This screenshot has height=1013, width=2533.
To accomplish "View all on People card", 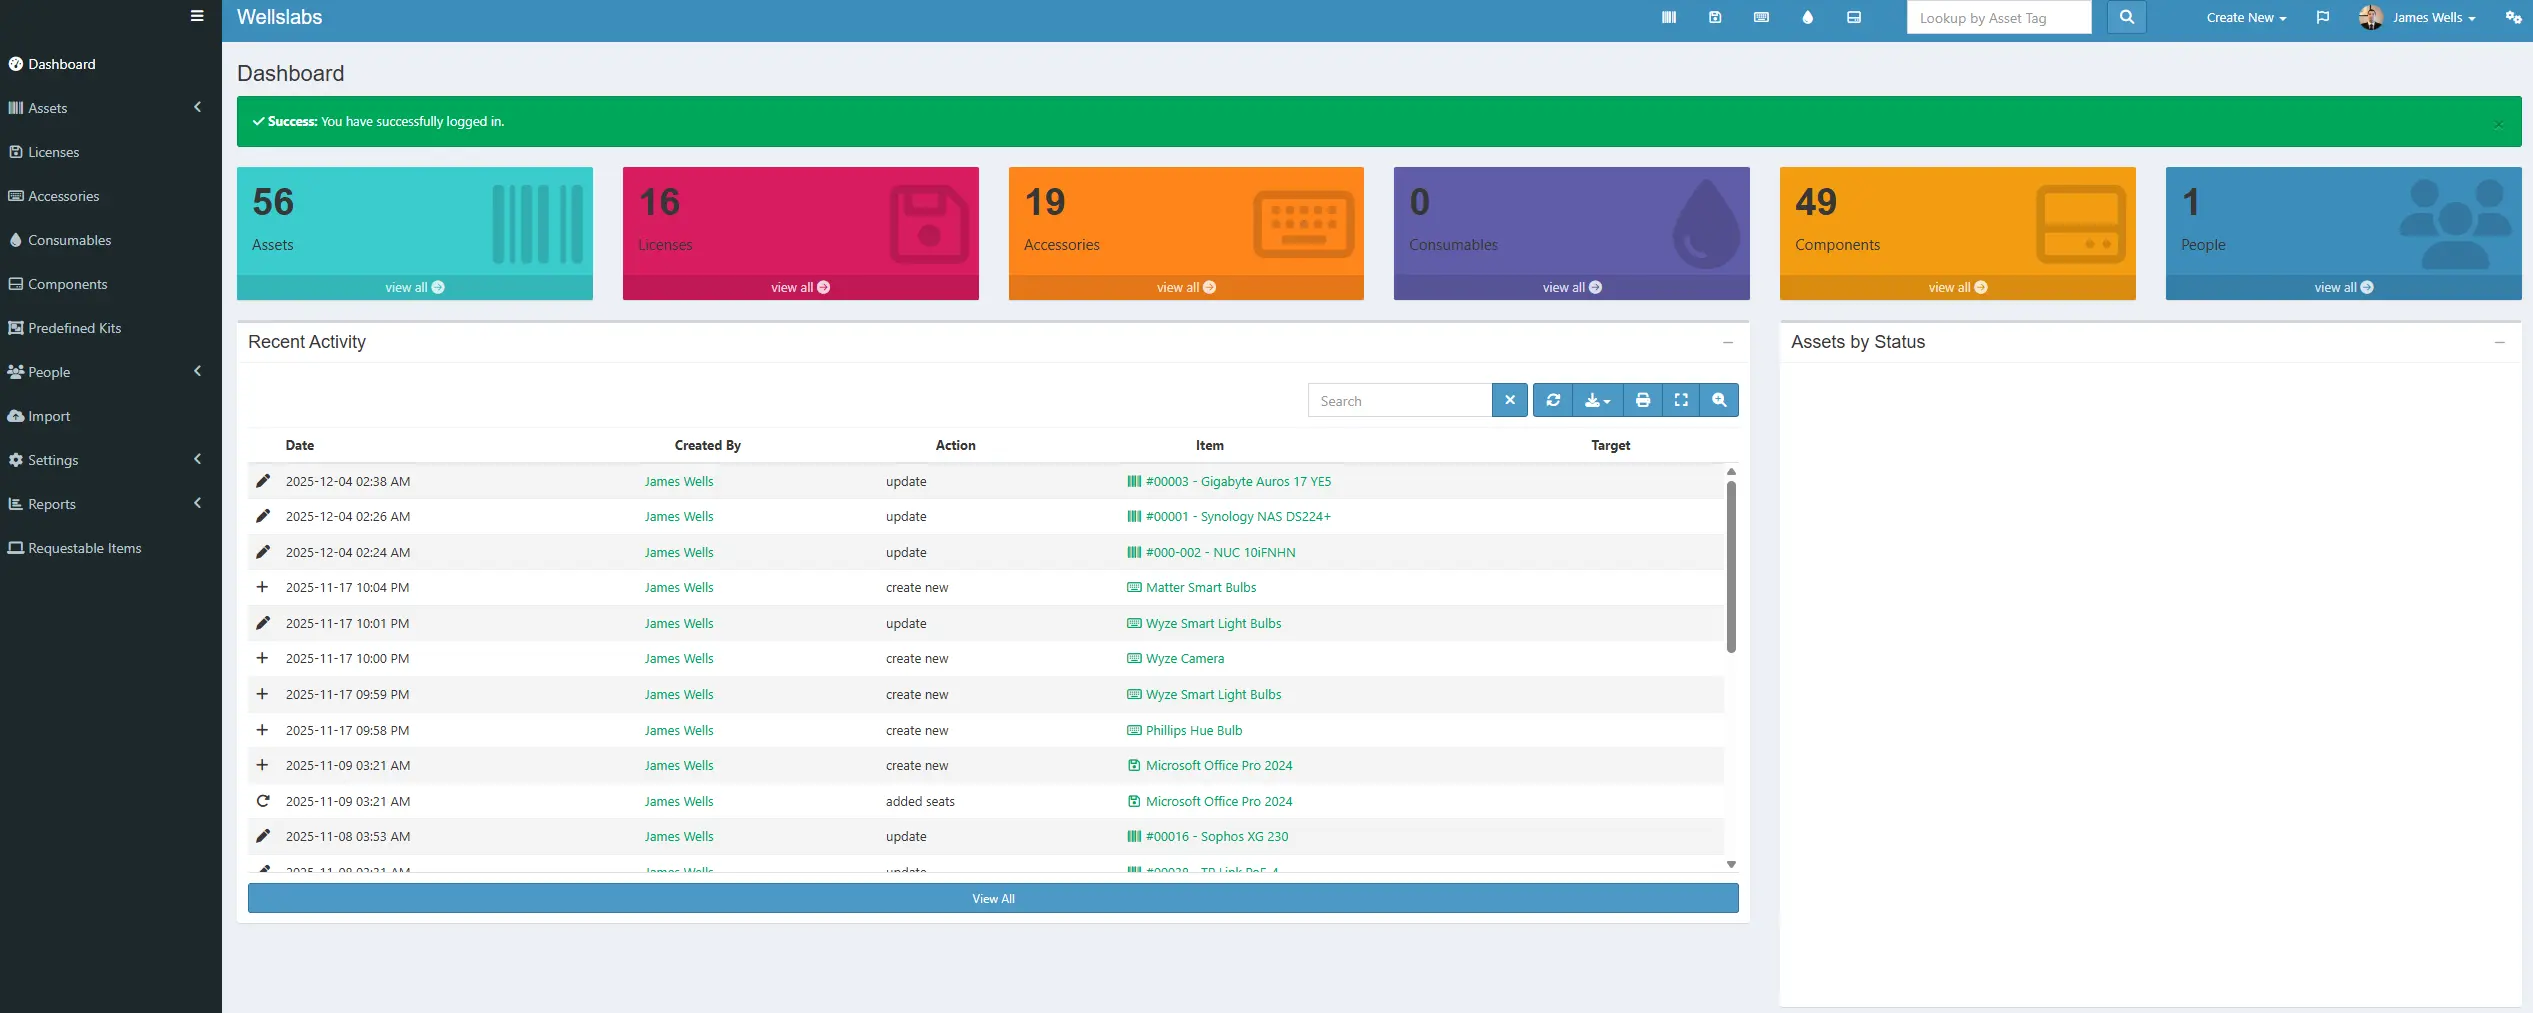I will tap(2343, 287).
